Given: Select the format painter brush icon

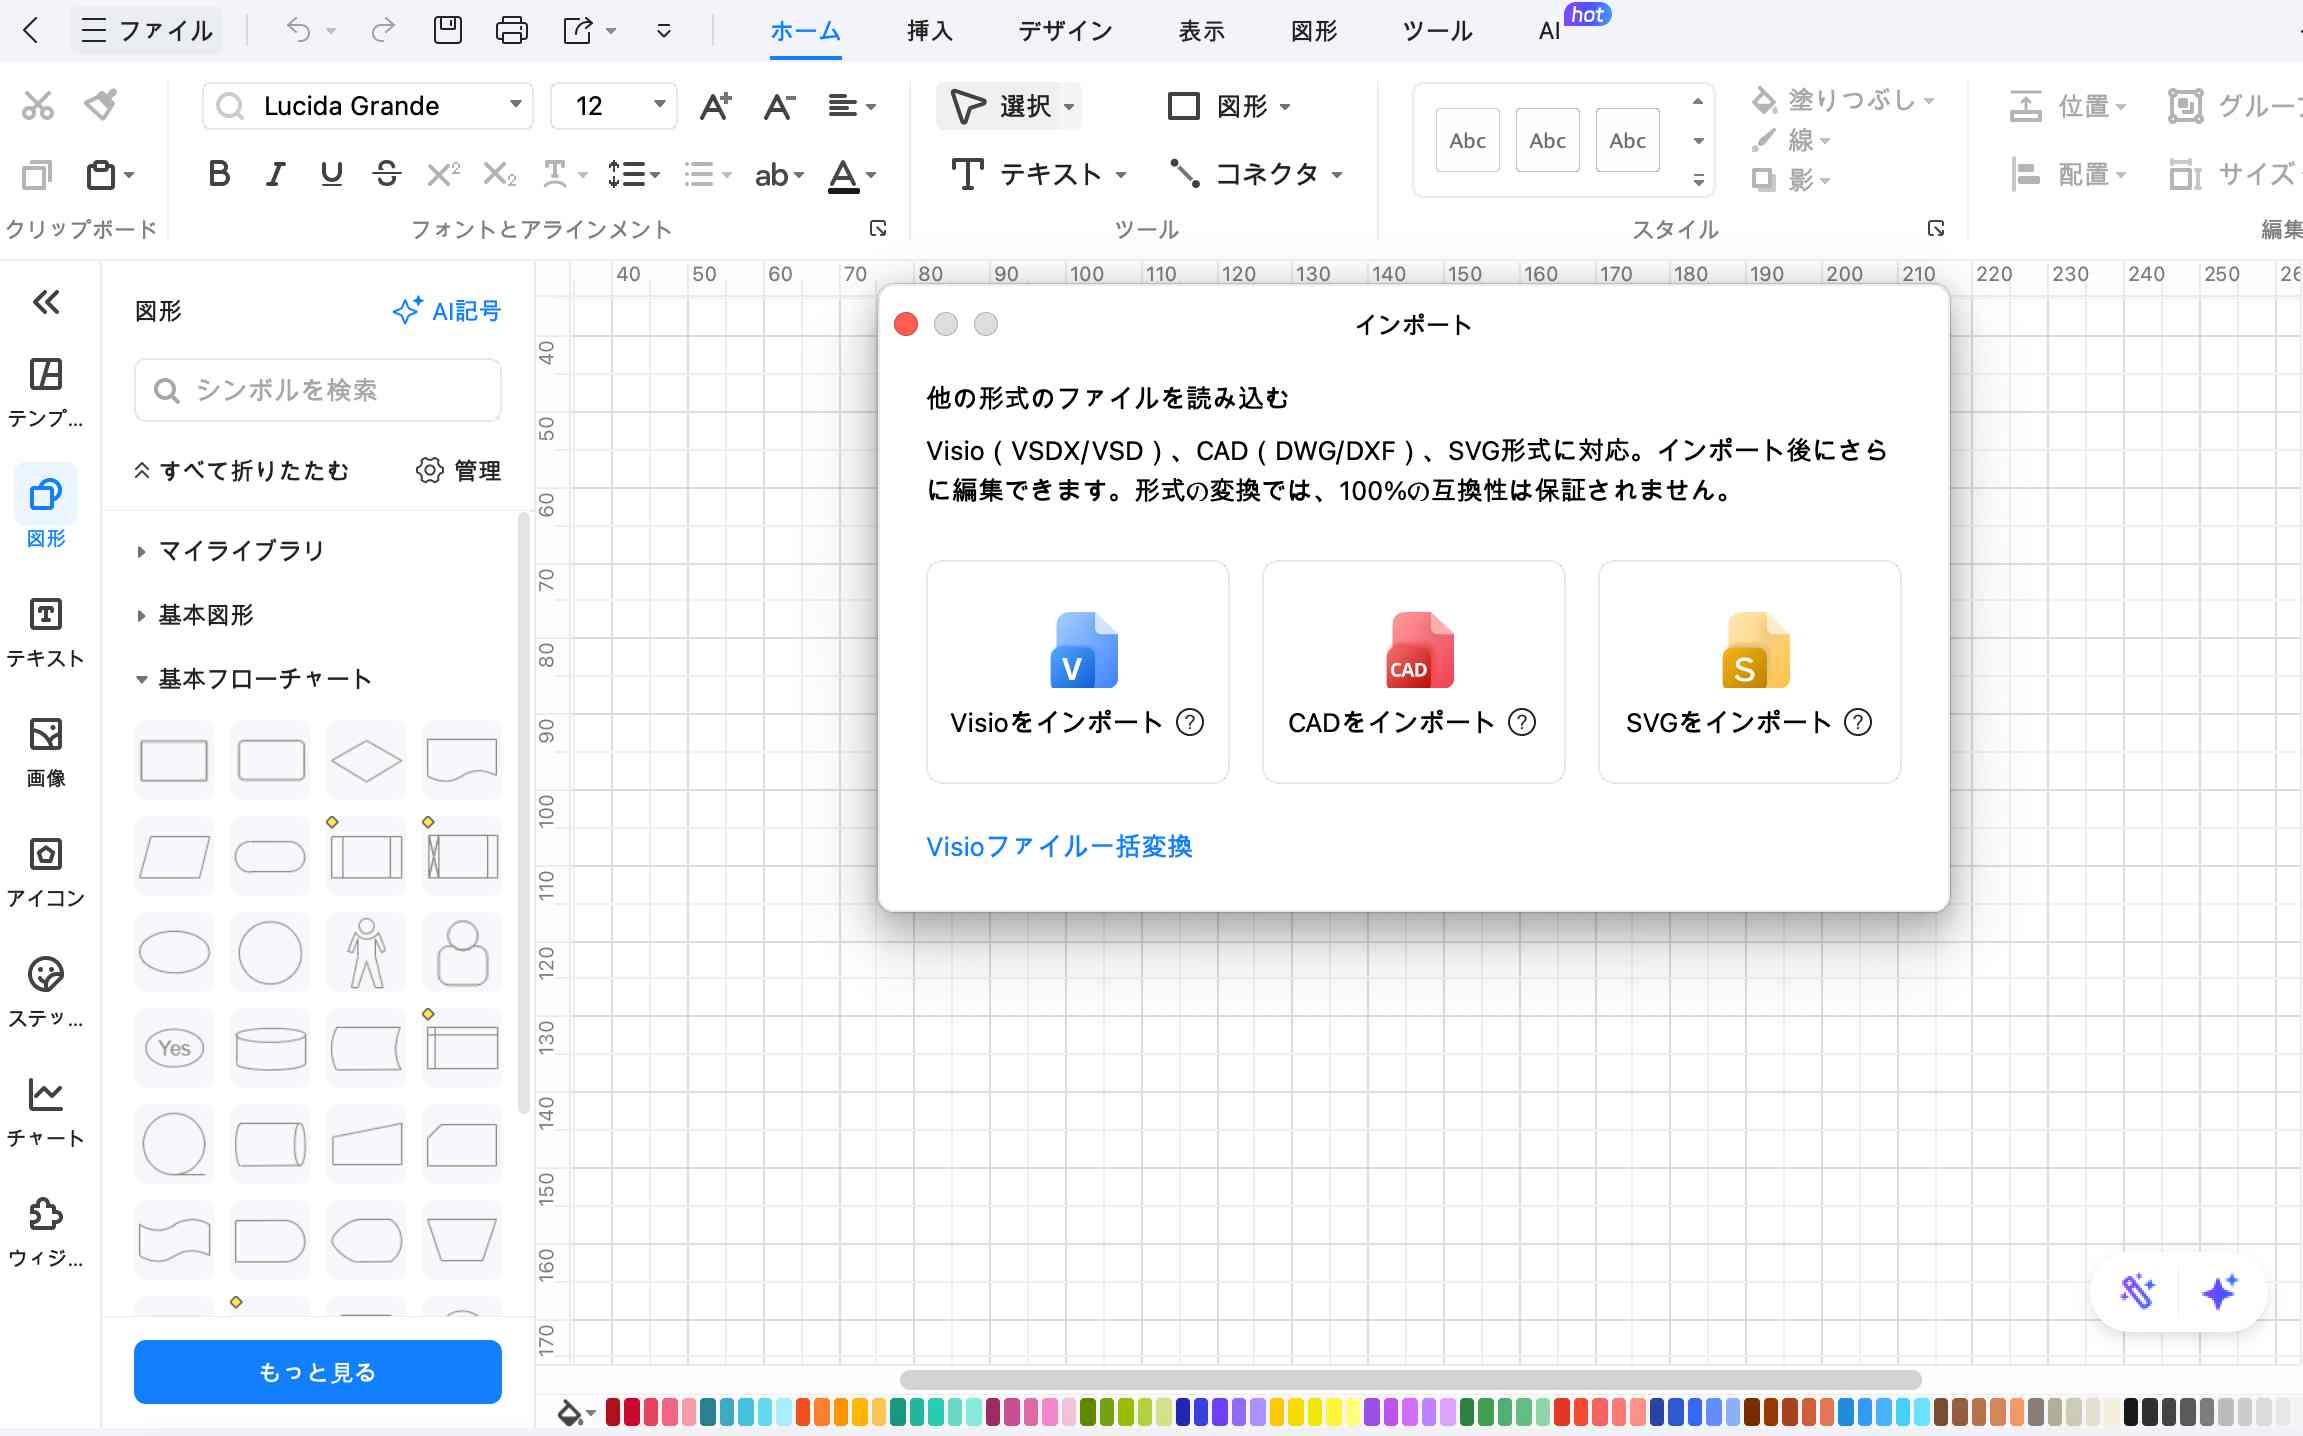Looking at the screenshot, I should (101, 104).
